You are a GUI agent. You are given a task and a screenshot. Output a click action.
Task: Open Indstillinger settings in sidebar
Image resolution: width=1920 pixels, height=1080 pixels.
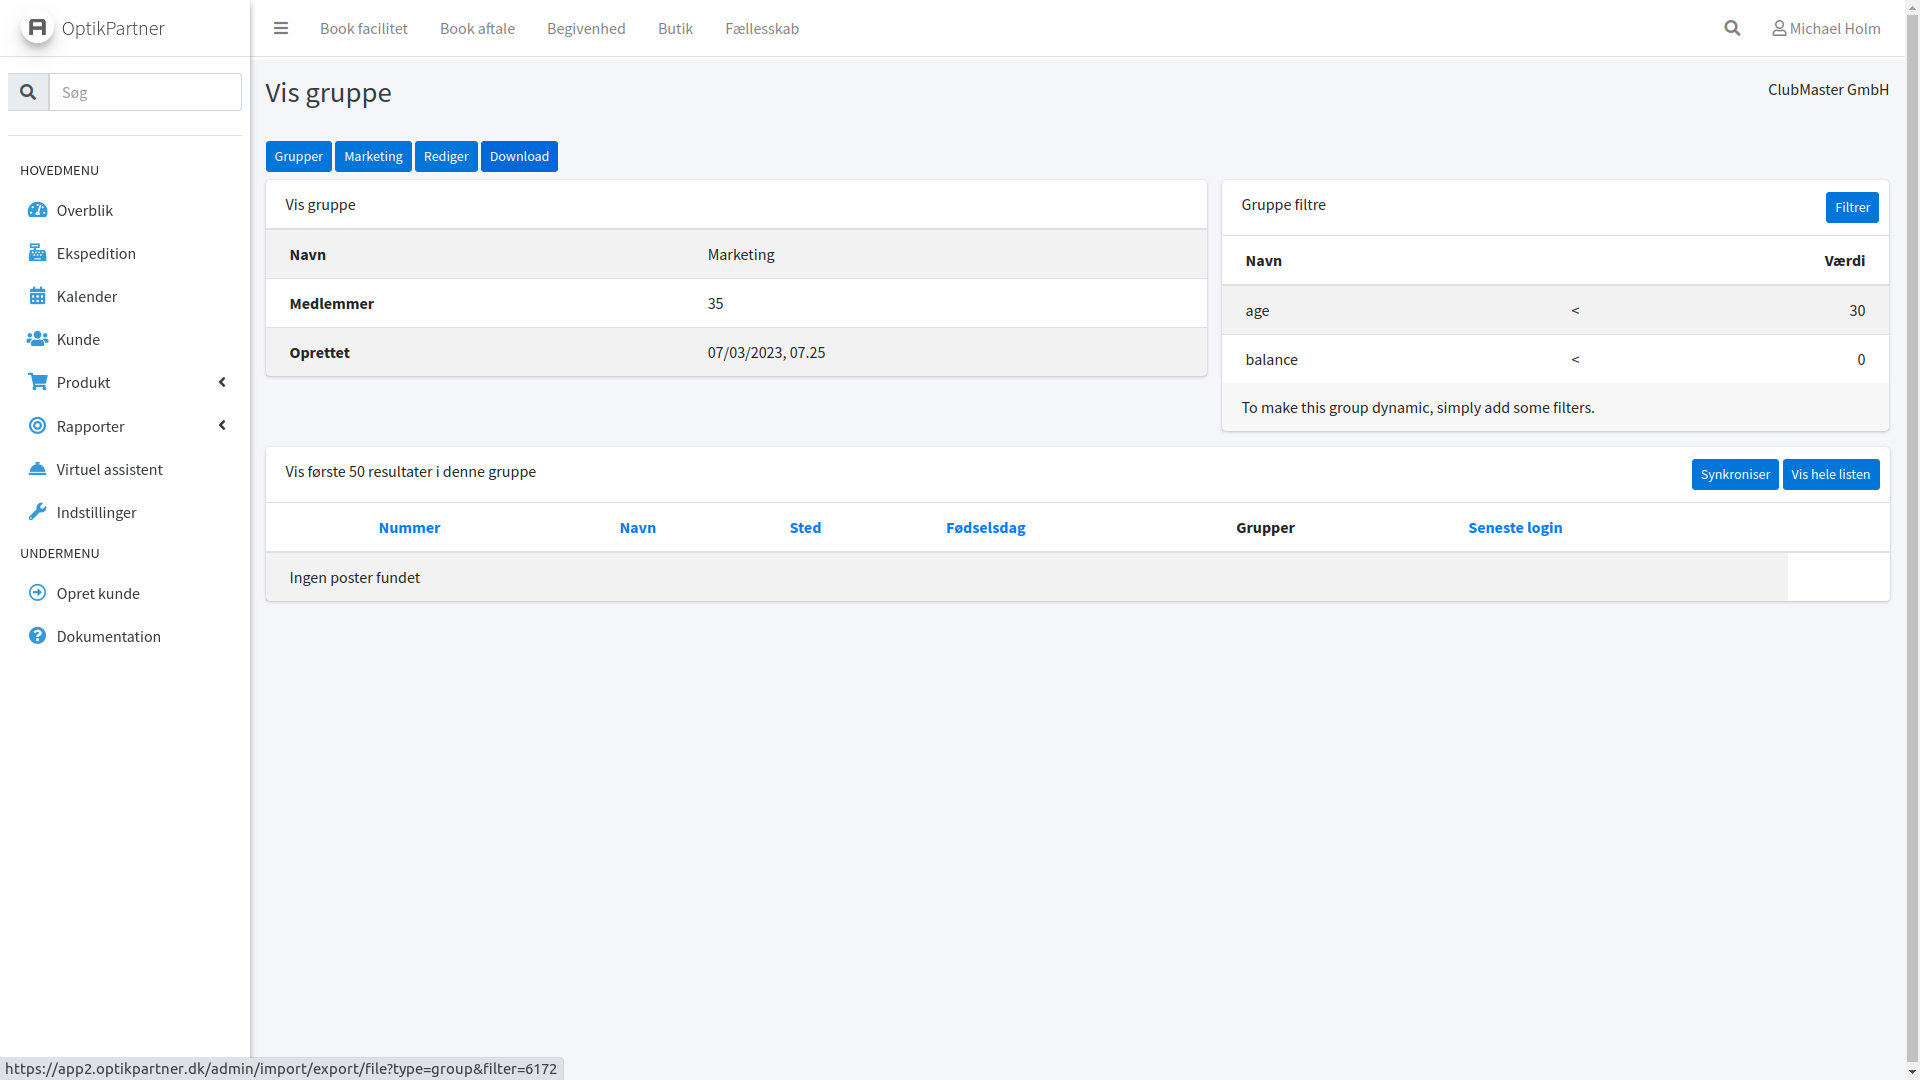(x=96, y=512)
